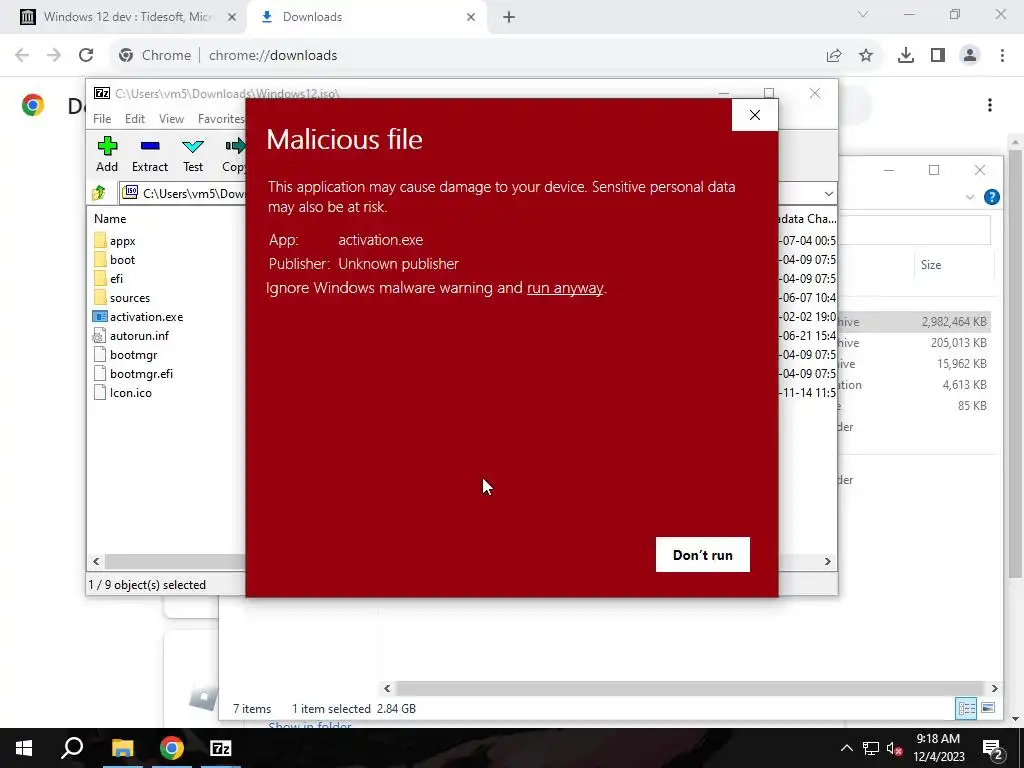The width and height of the screenshot is (1024, 768).
Task: Open the tab search dropdown
Action: (863, 14)
